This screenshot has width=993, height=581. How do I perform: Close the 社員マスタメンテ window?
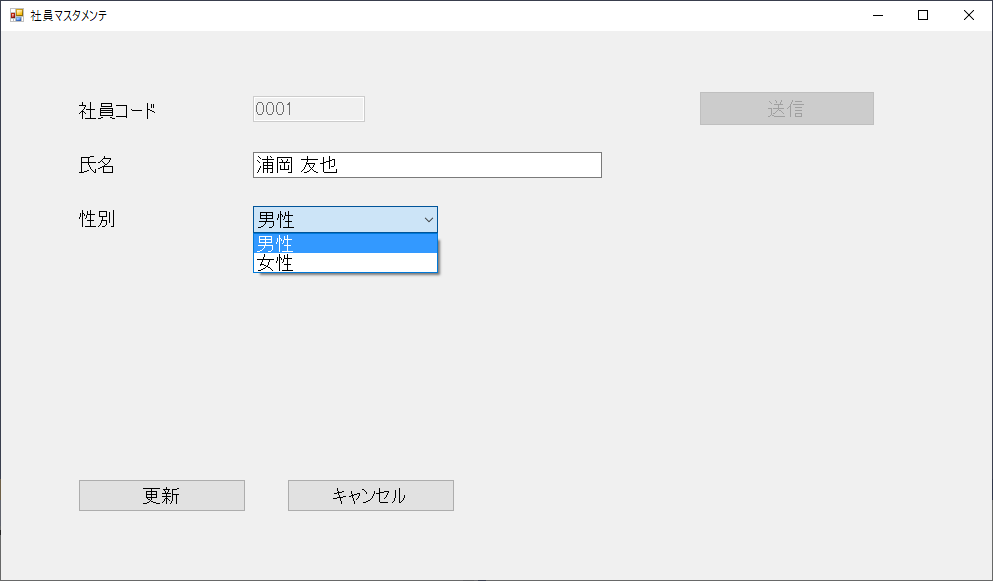(968, 15)
